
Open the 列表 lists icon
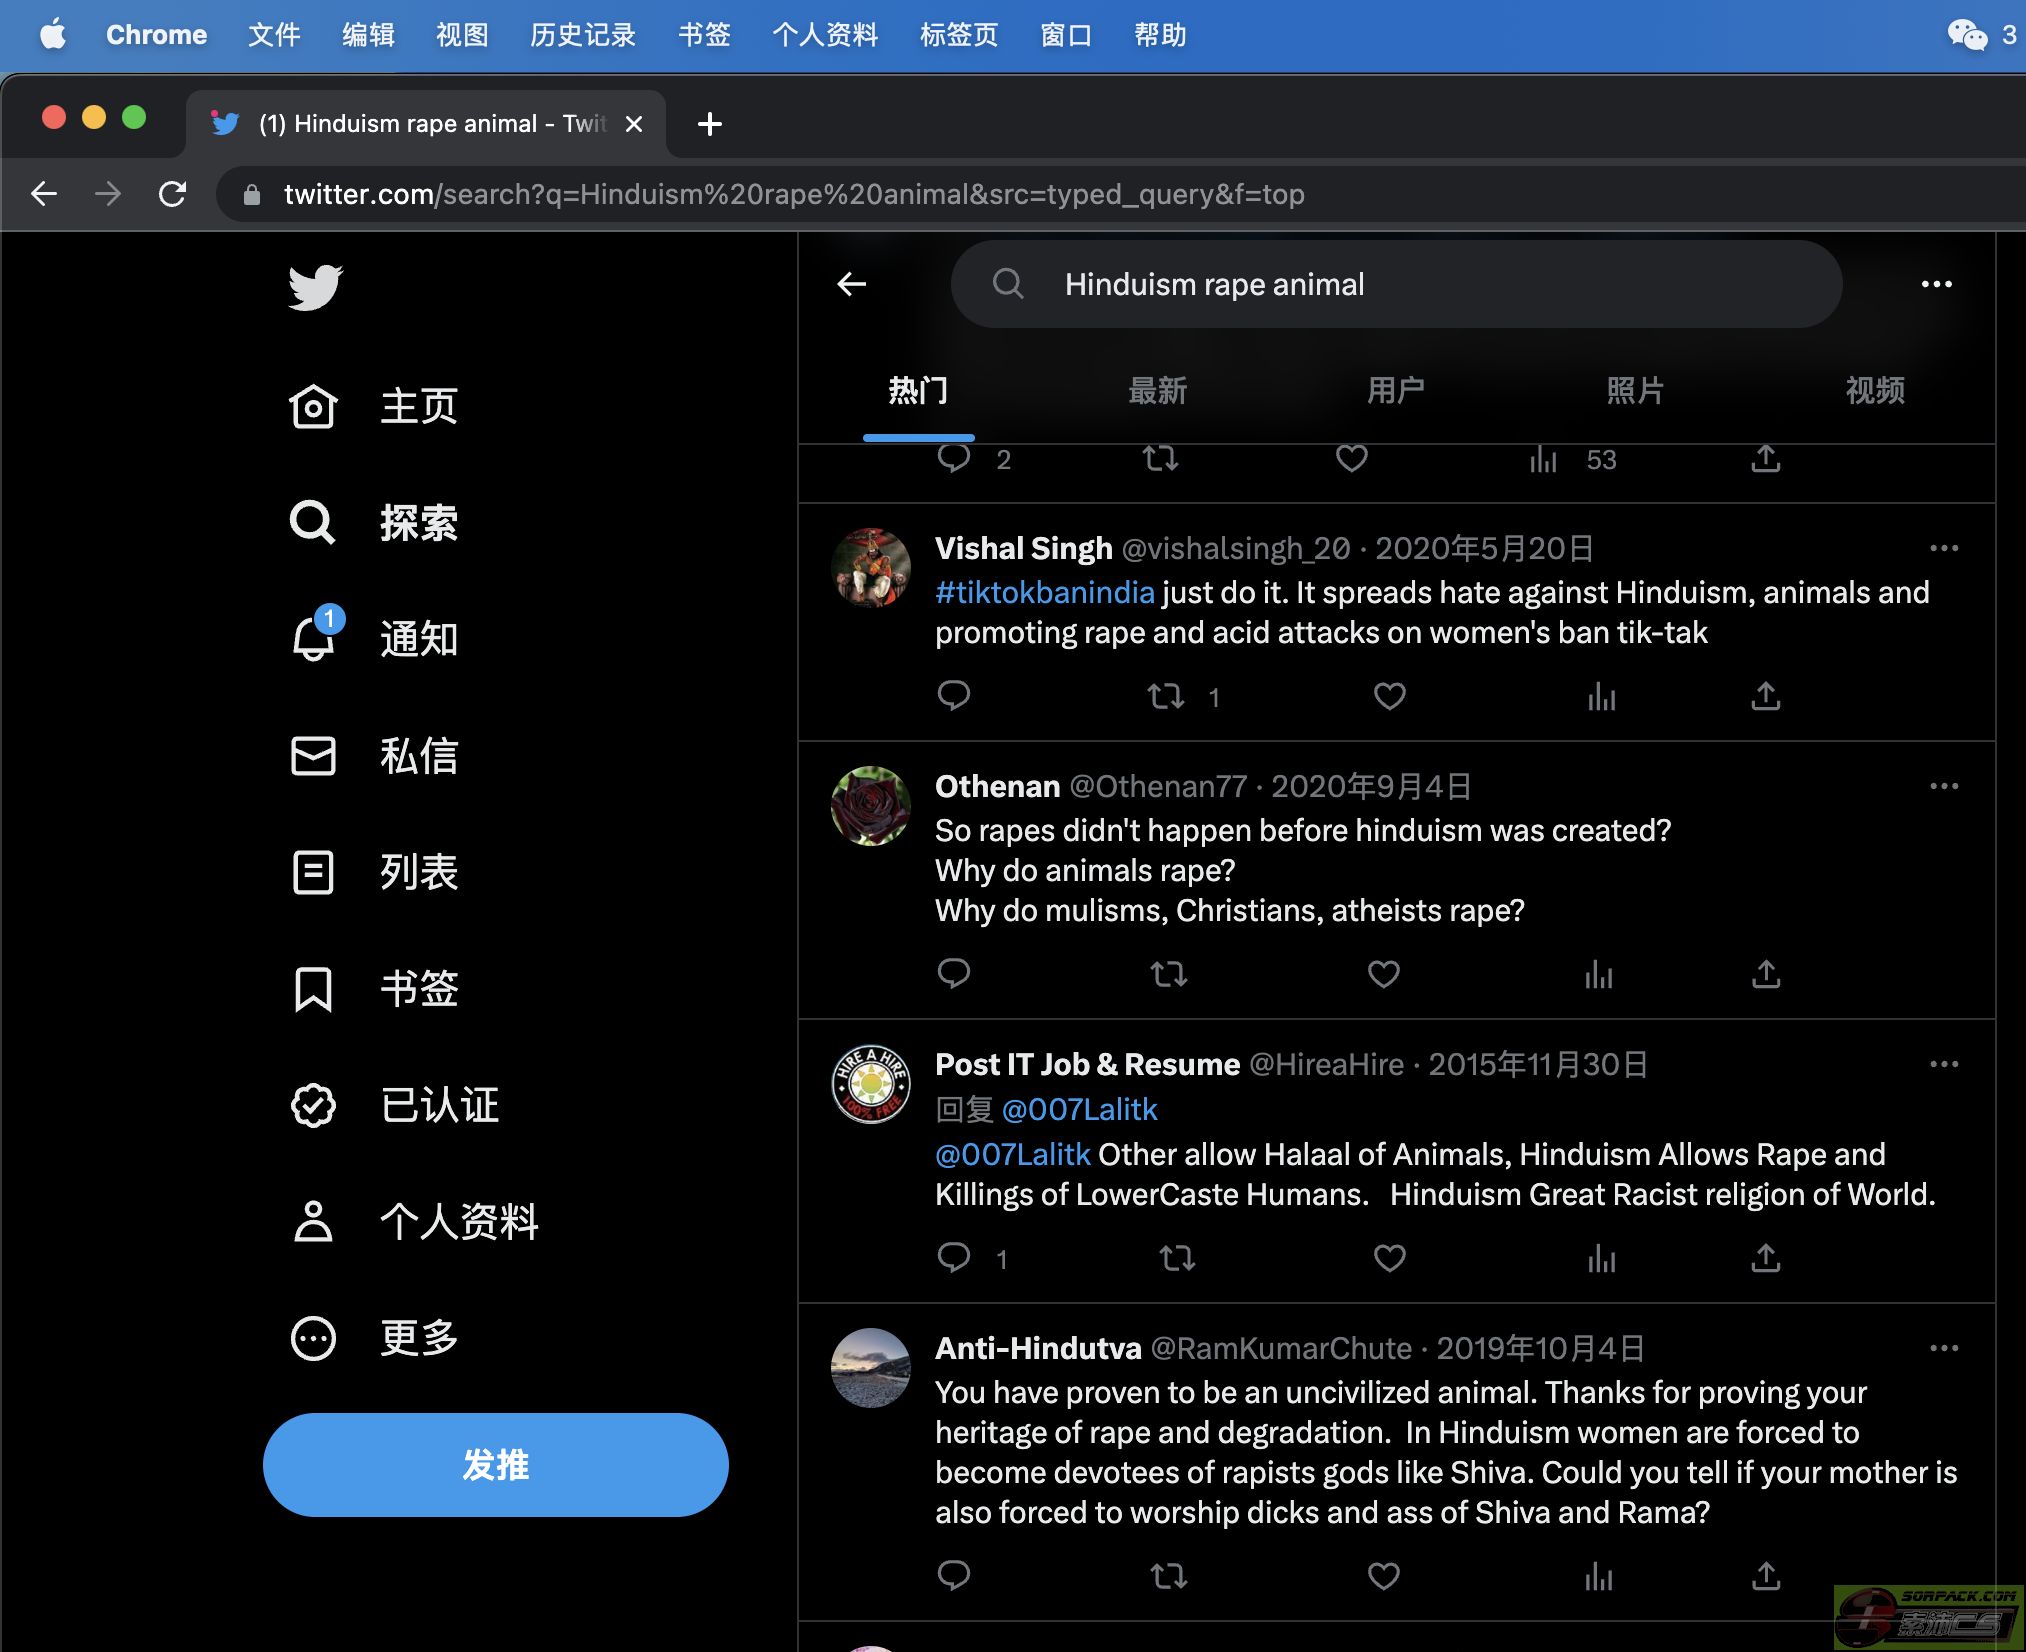pos(313,872)
